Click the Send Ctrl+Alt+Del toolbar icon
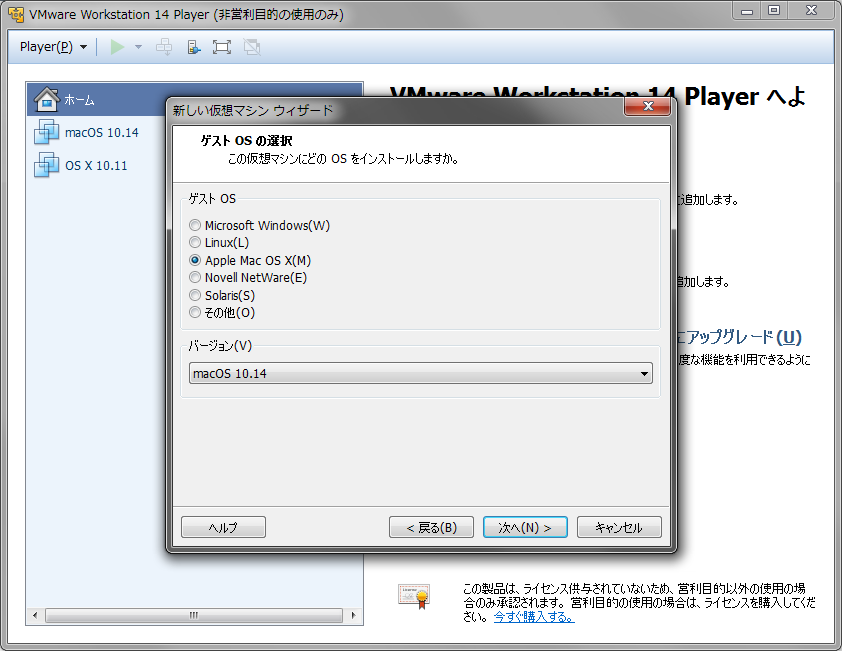842x651 pixels. click(x=164, y=47)
